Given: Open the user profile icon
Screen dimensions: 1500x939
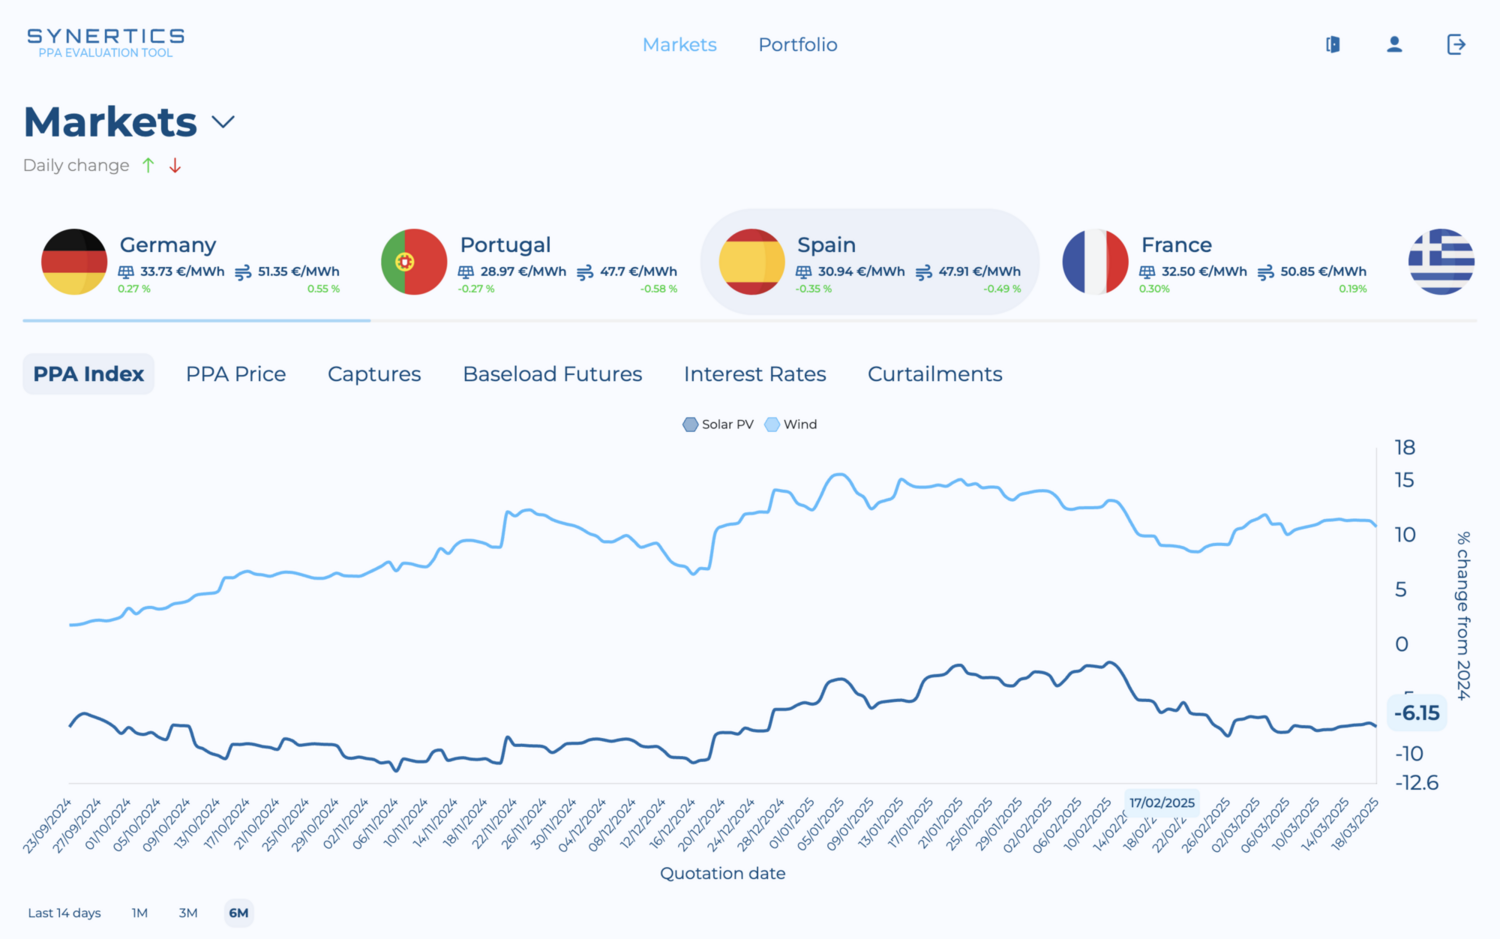Looking at the screenshot, I should [1394, 44].
